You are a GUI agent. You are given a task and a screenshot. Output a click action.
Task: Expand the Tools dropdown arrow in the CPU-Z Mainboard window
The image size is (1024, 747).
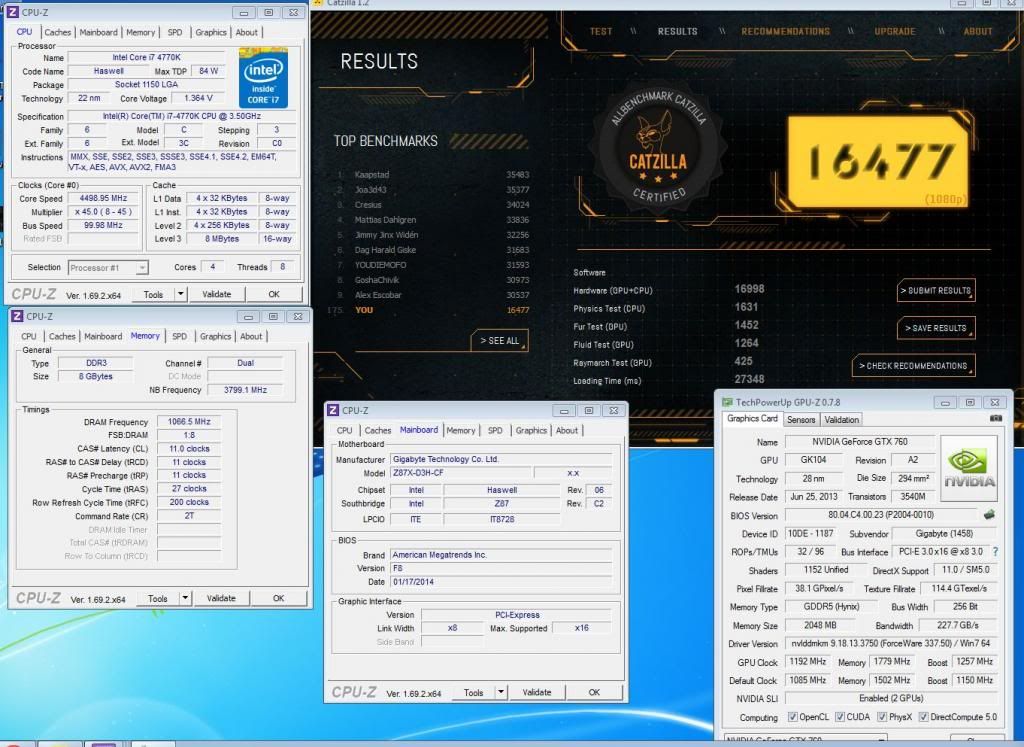501,692
